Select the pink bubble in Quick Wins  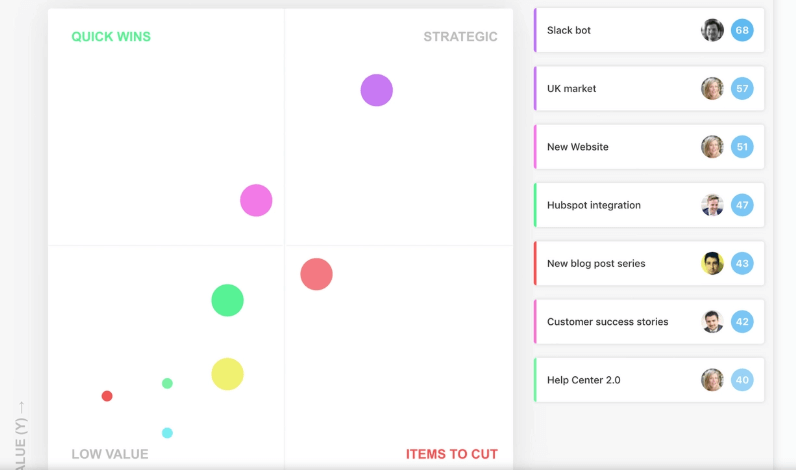(256, 200)
